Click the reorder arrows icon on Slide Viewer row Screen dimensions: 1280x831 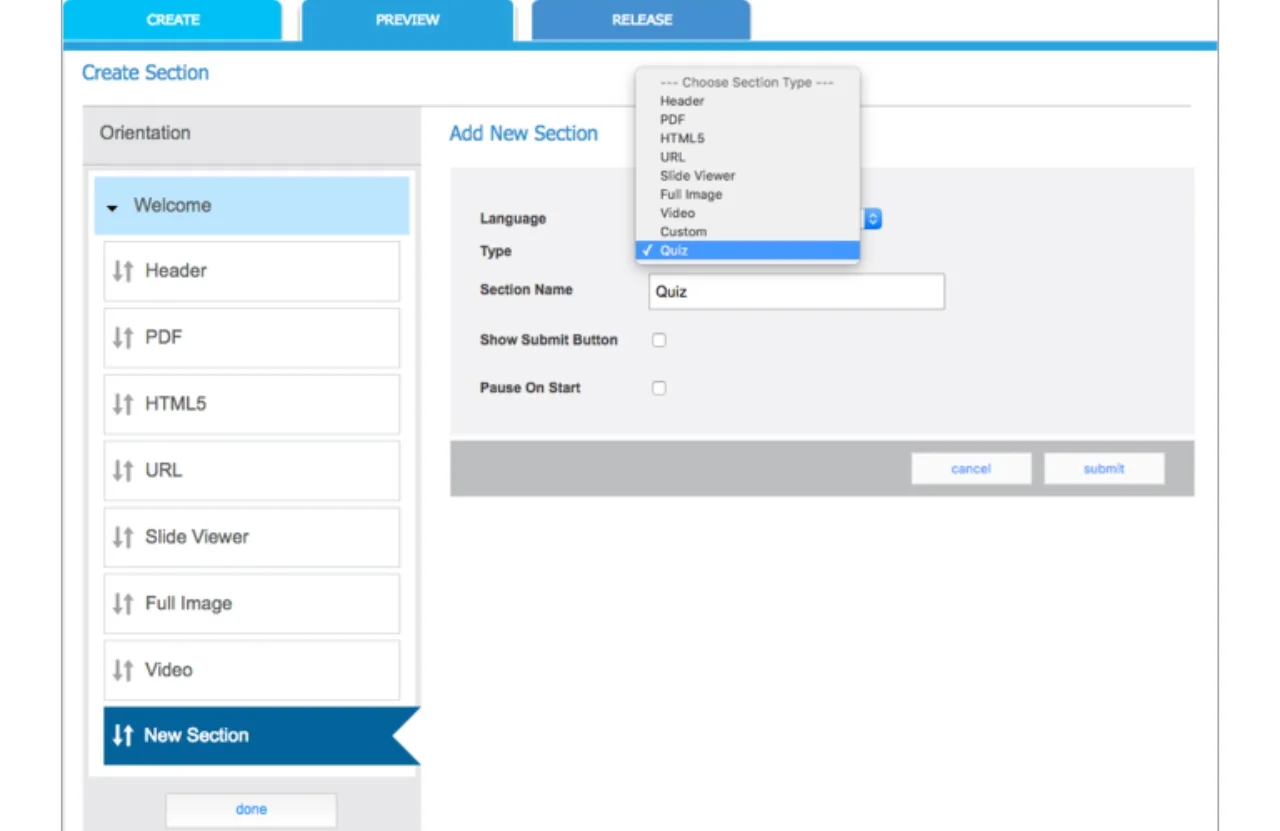click(123, 537)
